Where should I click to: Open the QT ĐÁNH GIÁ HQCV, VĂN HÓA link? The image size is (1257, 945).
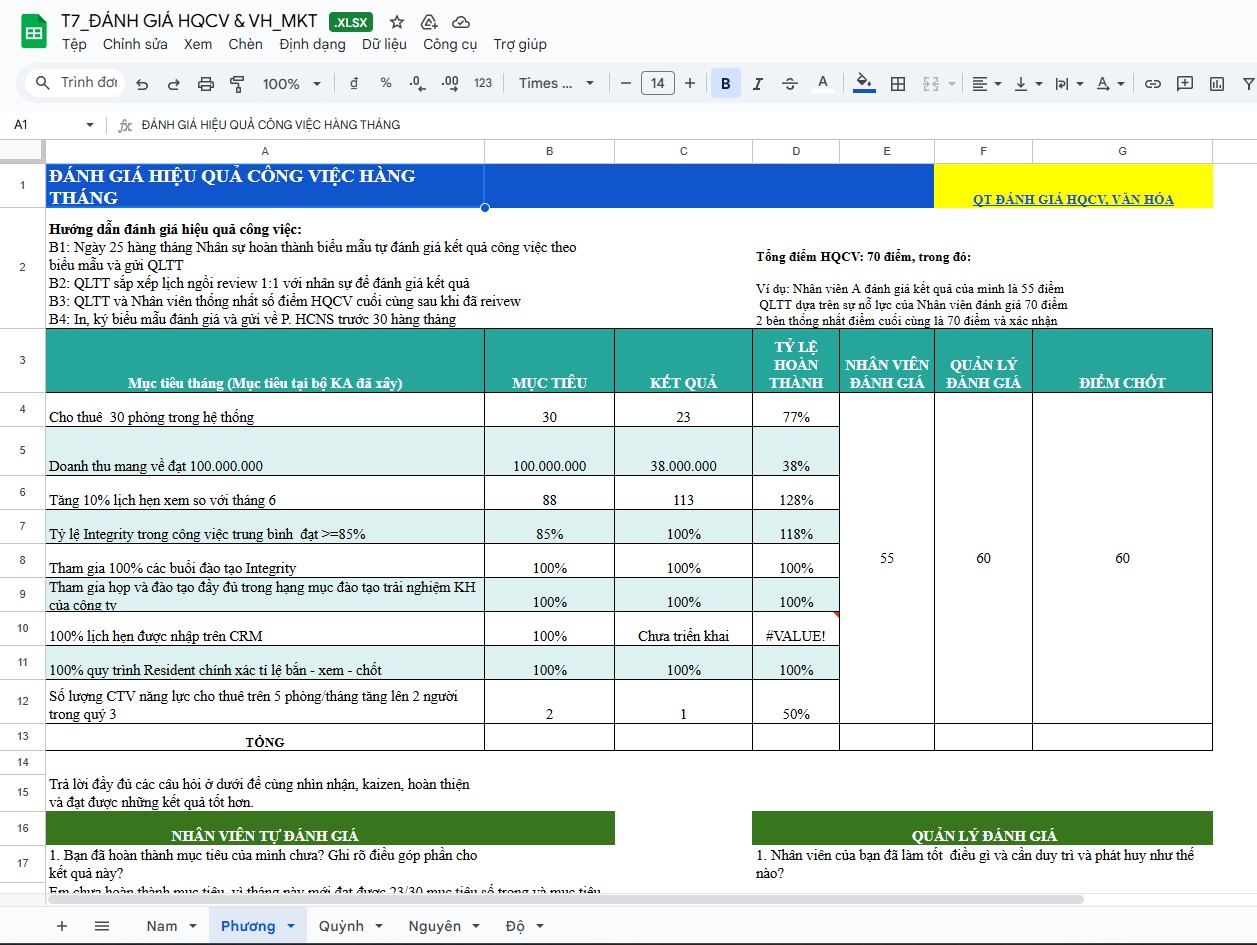click(x=1073, y=199)
